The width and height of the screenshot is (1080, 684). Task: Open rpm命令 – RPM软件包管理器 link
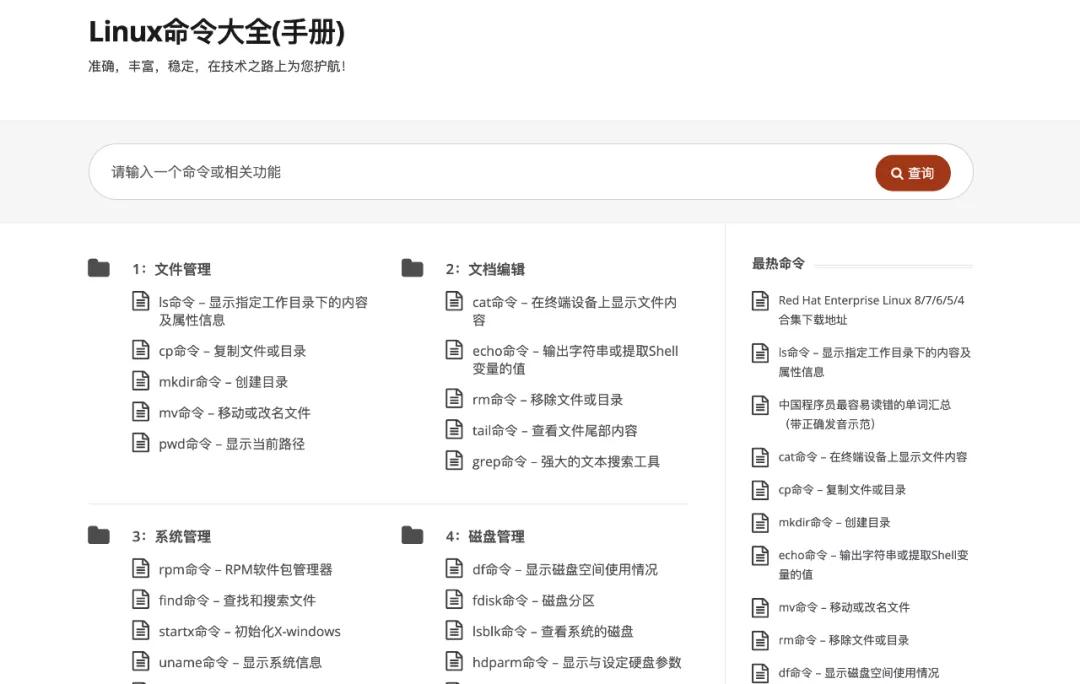pos(245,570)
